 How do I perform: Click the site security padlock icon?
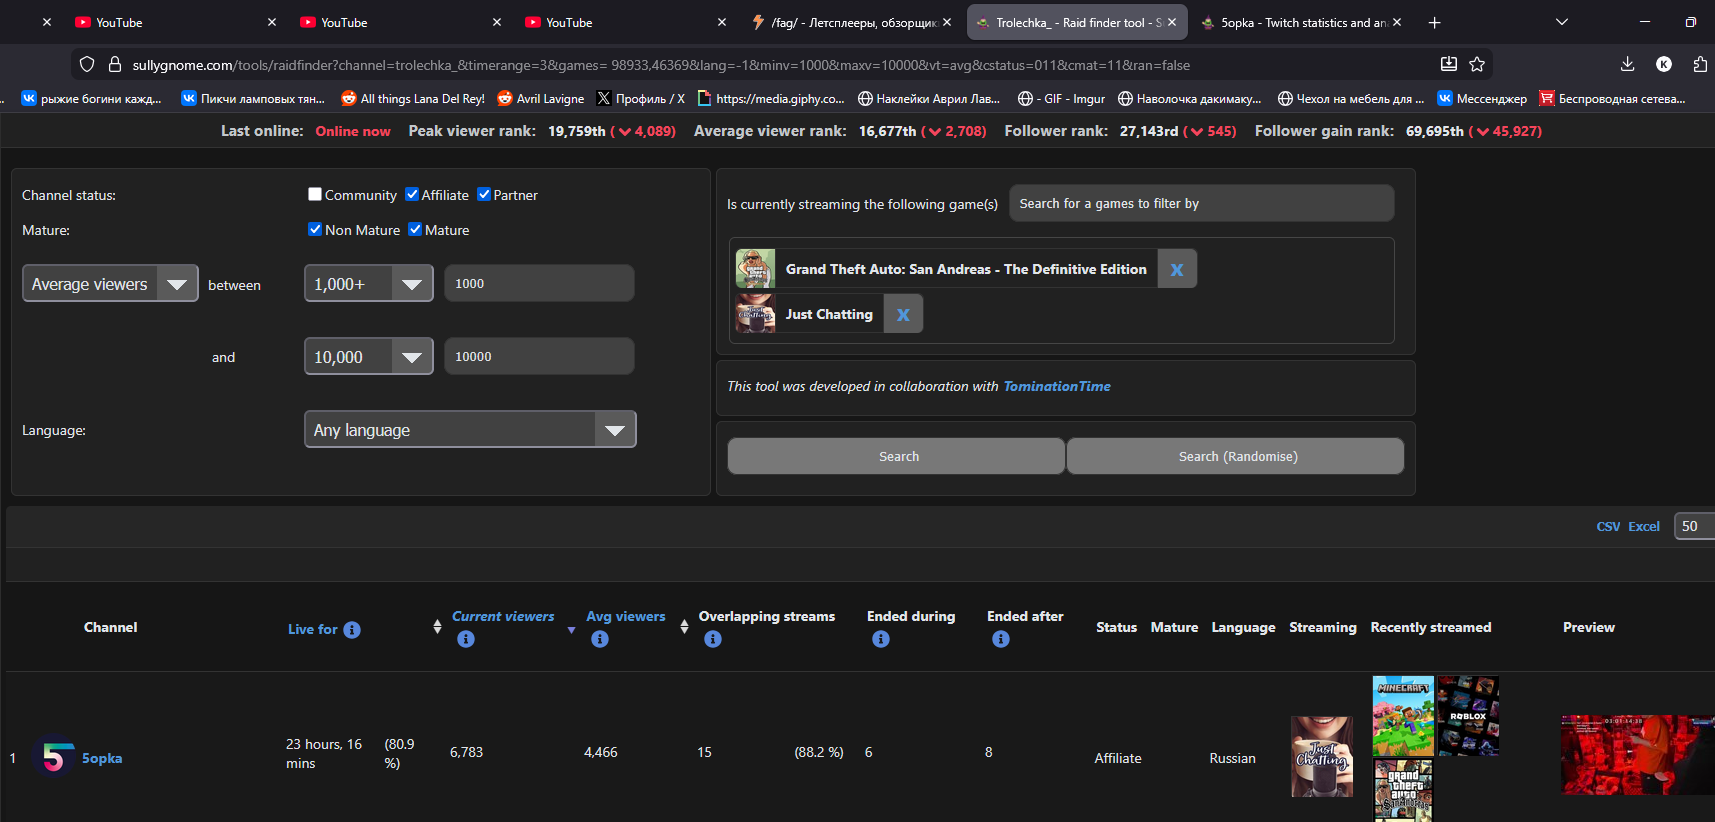point(115,64)
